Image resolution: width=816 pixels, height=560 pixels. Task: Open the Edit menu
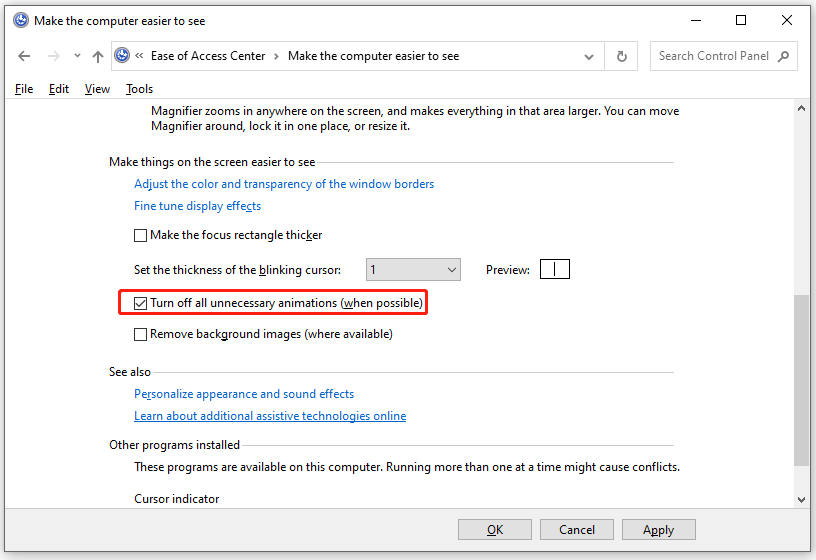[59, 89]
